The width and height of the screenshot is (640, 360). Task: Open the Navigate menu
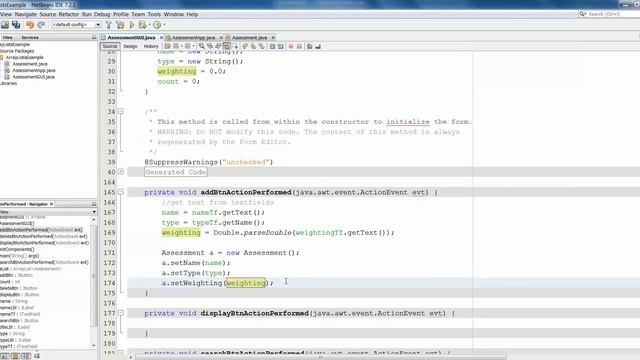pyautogui.click(x=26, y=14)
